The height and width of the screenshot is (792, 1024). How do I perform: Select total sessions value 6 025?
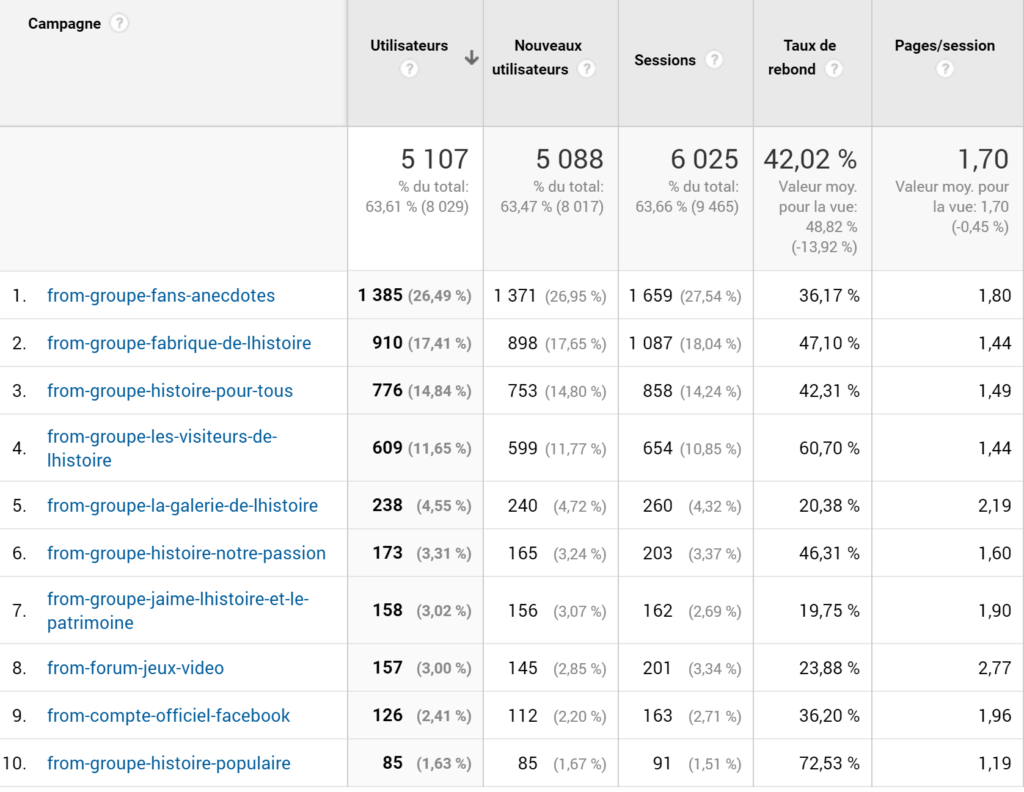(x=705, y=159)
